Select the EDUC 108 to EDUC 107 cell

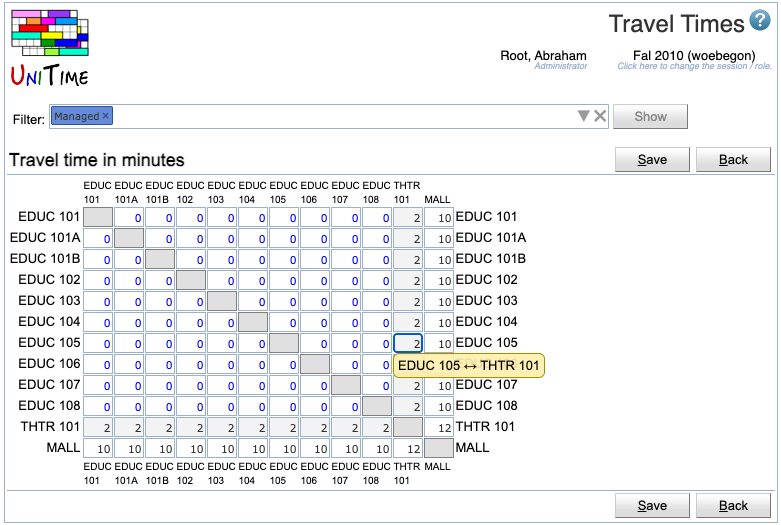click(x=346, y=406)
